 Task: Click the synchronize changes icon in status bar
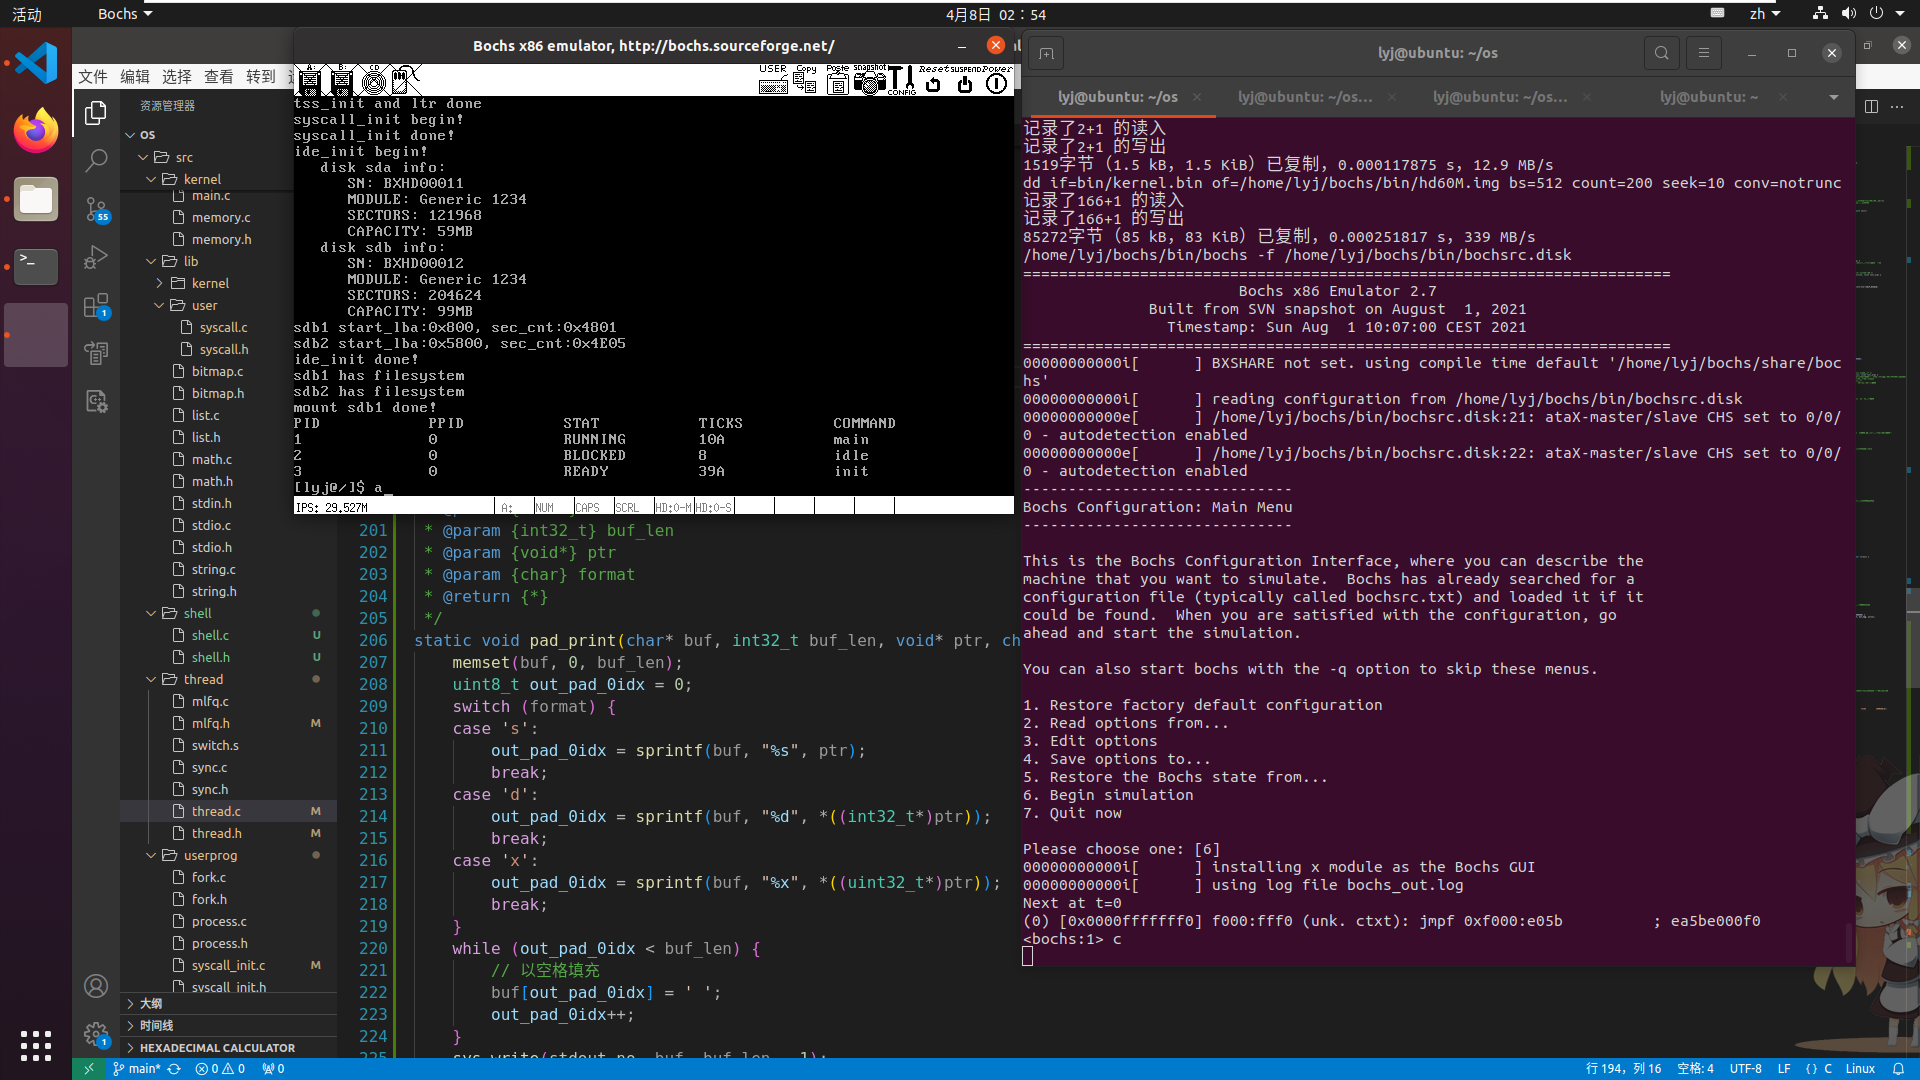(174, 1068)
